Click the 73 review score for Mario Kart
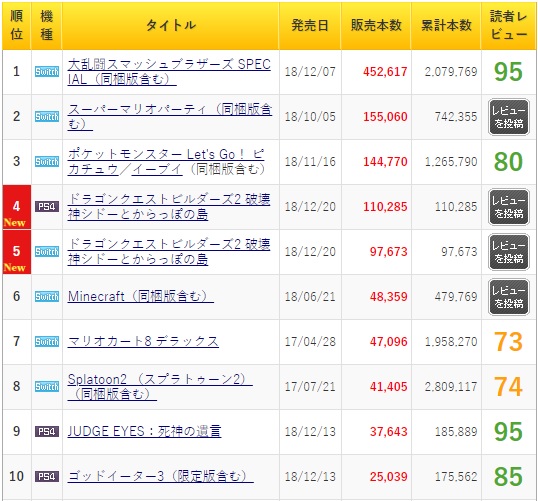The width and height of the screenshot is (538, 501). point(508,341)
